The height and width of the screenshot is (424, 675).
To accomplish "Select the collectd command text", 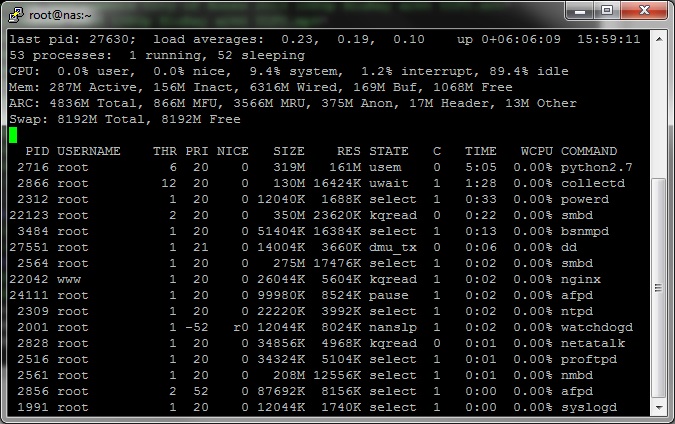I will tap(593, 183).
